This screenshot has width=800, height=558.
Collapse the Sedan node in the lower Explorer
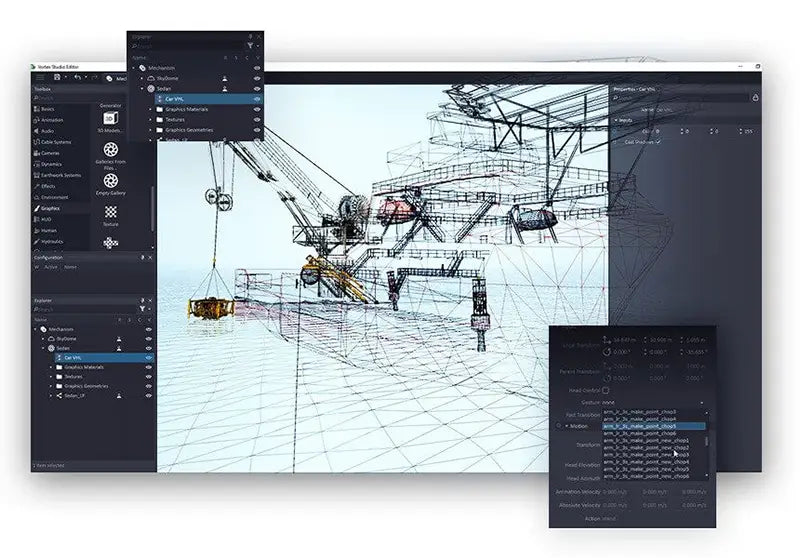coord(43,348)
